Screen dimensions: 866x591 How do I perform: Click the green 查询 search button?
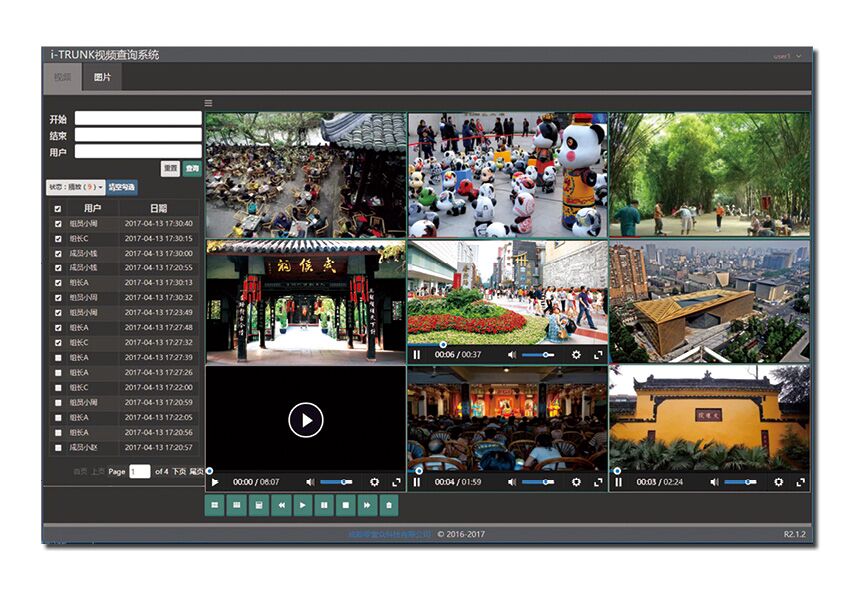click(x=192, y=169)
